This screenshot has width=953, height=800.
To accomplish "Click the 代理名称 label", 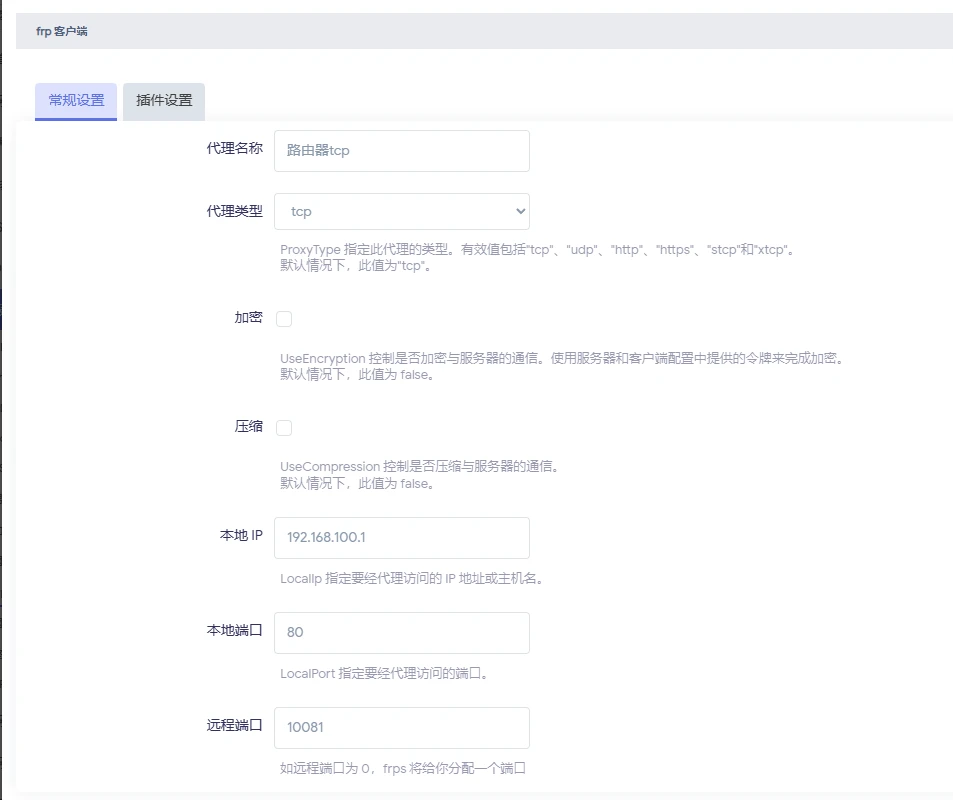I will point(235,148).
